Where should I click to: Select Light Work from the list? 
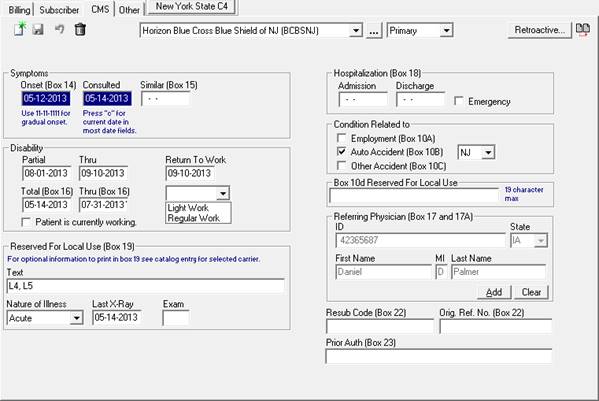pos(188,208)
